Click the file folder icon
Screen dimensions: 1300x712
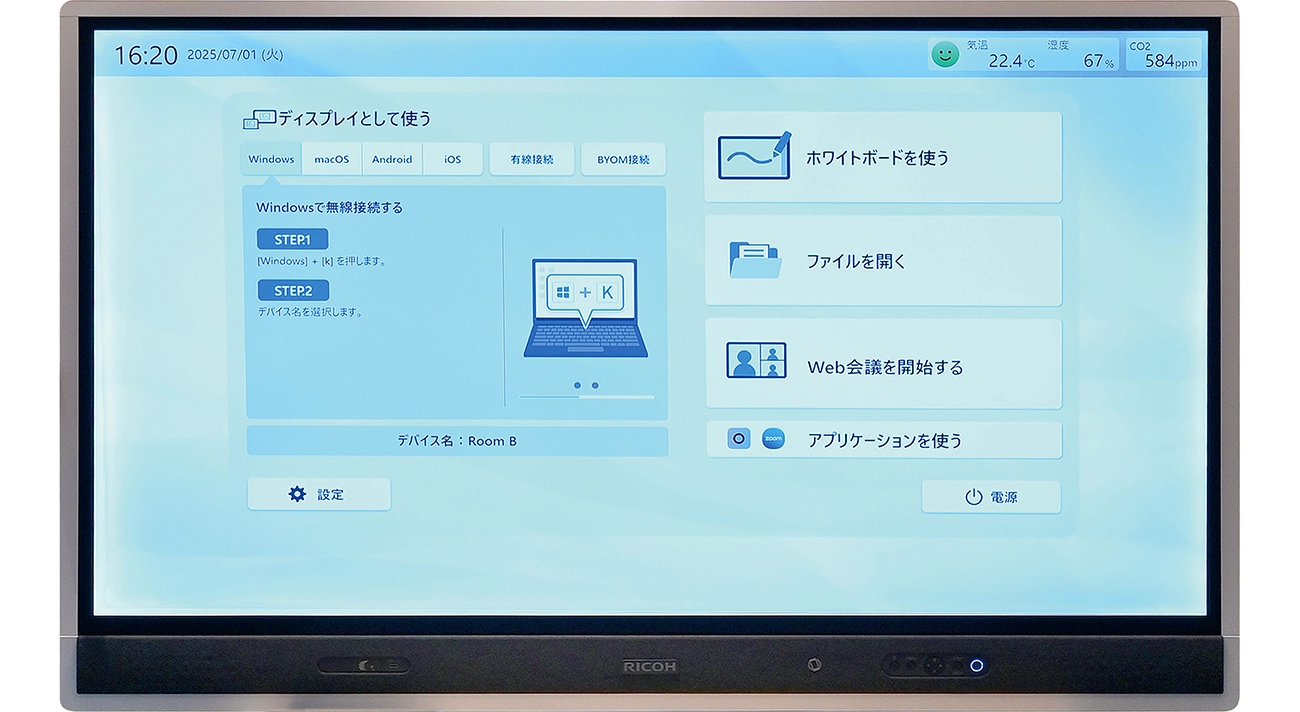click(754, 260)
